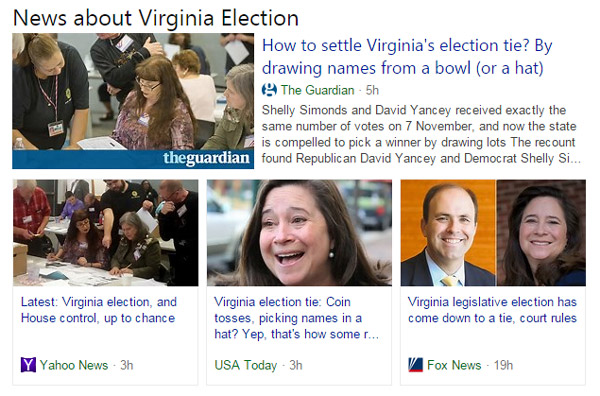Open the Guardian headline about settling election tie
This screenshot has height=396, width=600.
point(408,57)
